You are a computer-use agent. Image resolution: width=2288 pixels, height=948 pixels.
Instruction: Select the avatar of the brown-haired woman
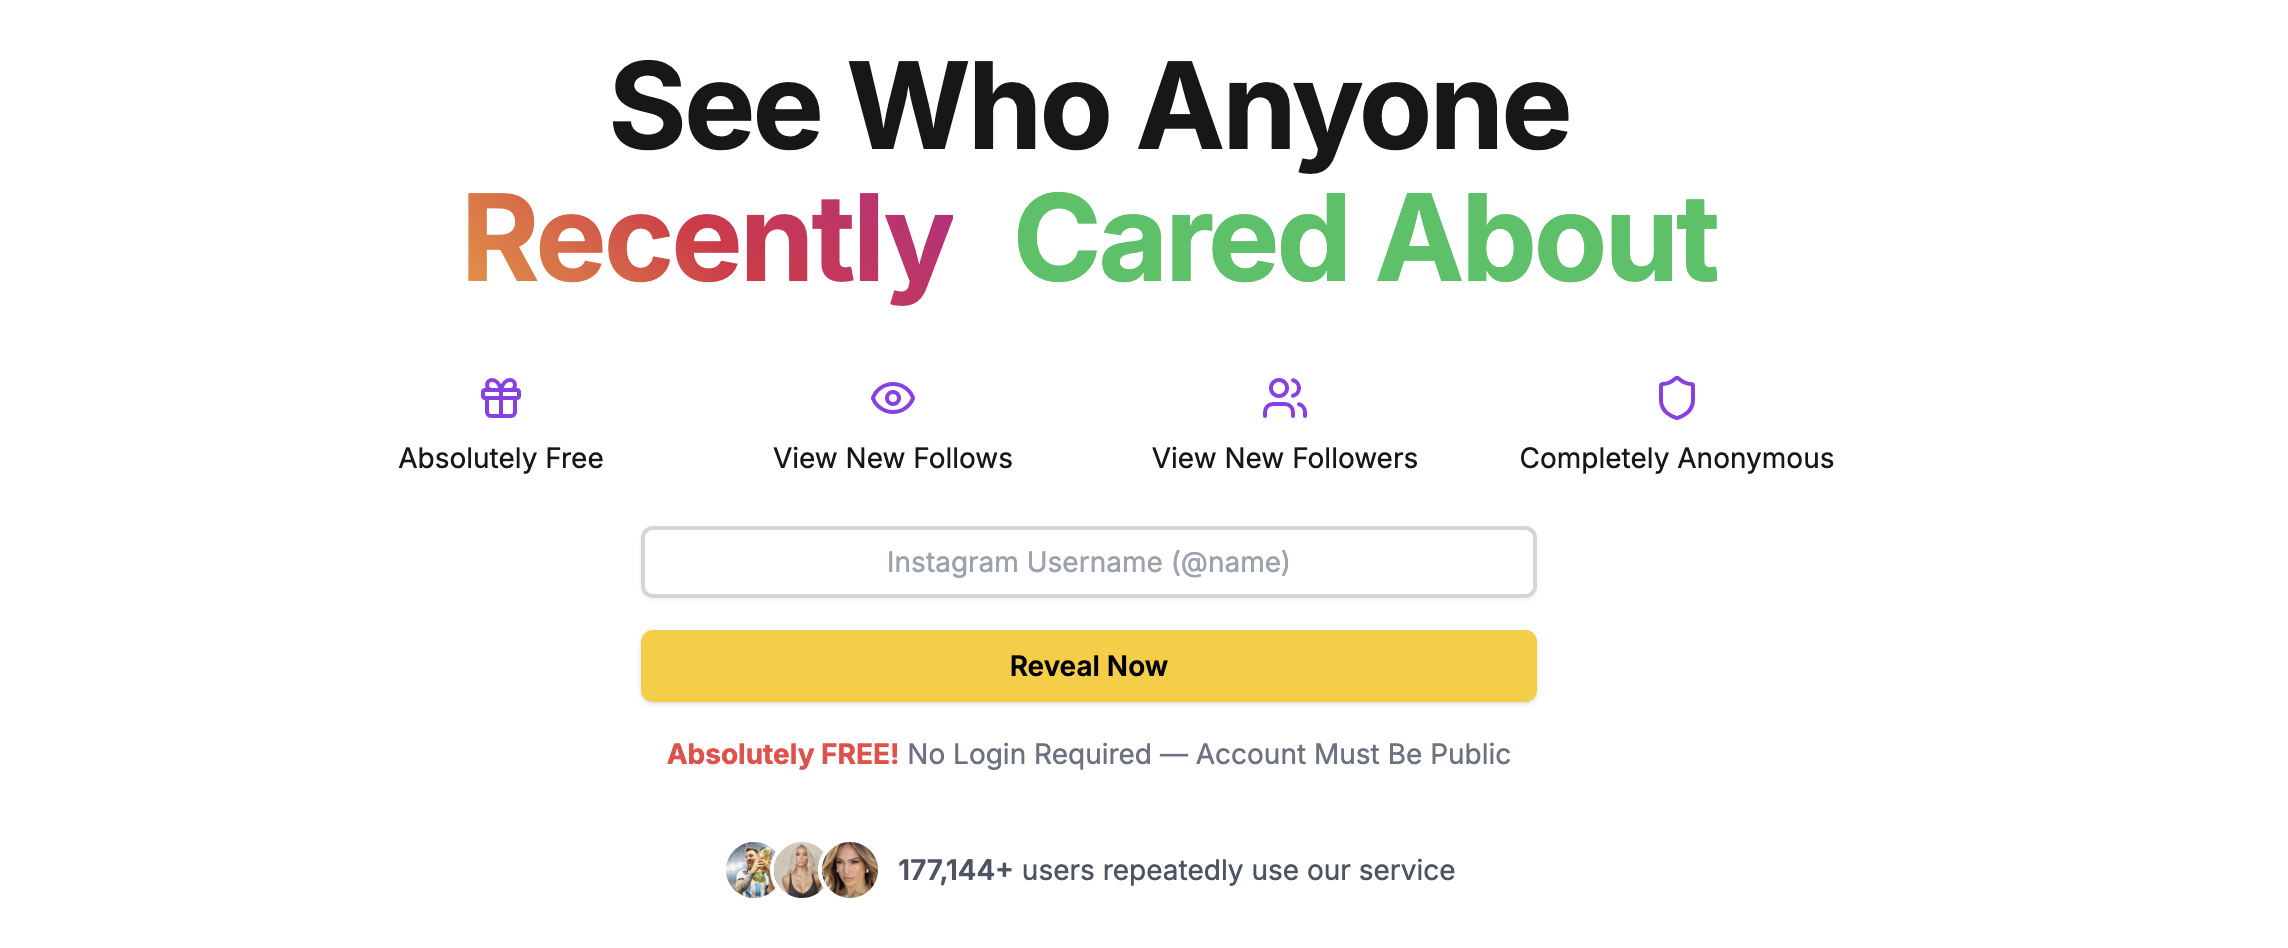pyautogui.click(x=852, y=870)
